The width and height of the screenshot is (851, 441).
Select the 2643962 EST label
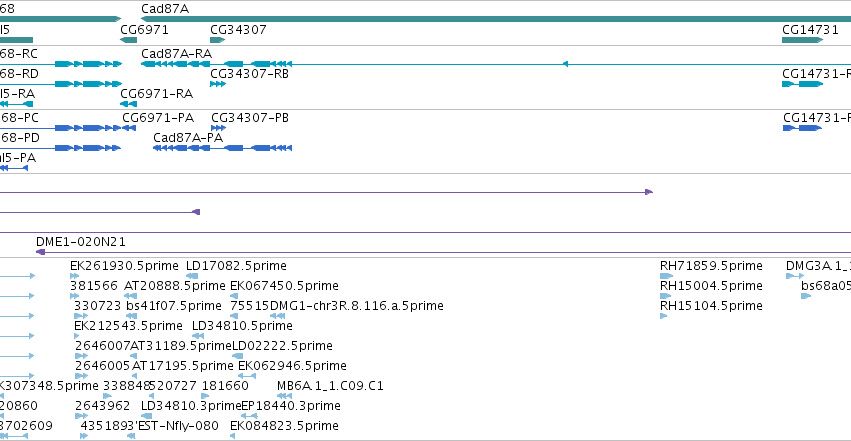pos(103,406)
